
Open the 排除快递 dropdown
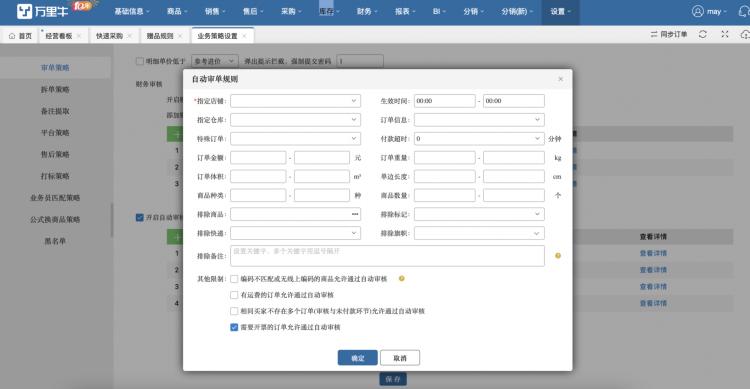(295, 233)
